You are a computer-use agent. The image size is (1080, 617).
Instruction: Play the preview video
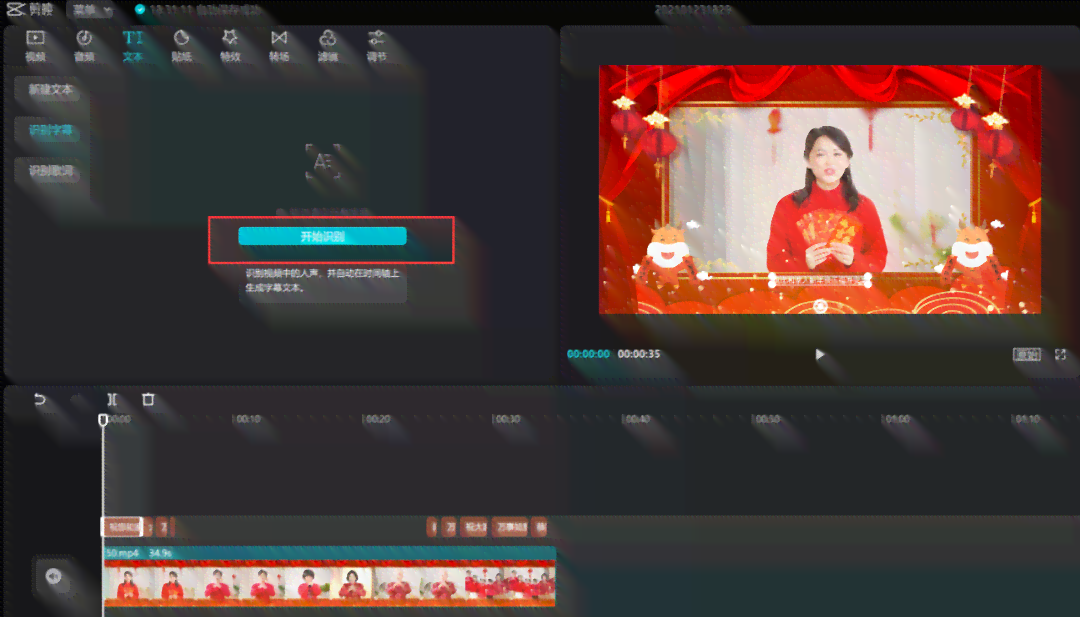click(x=820, y=355)
